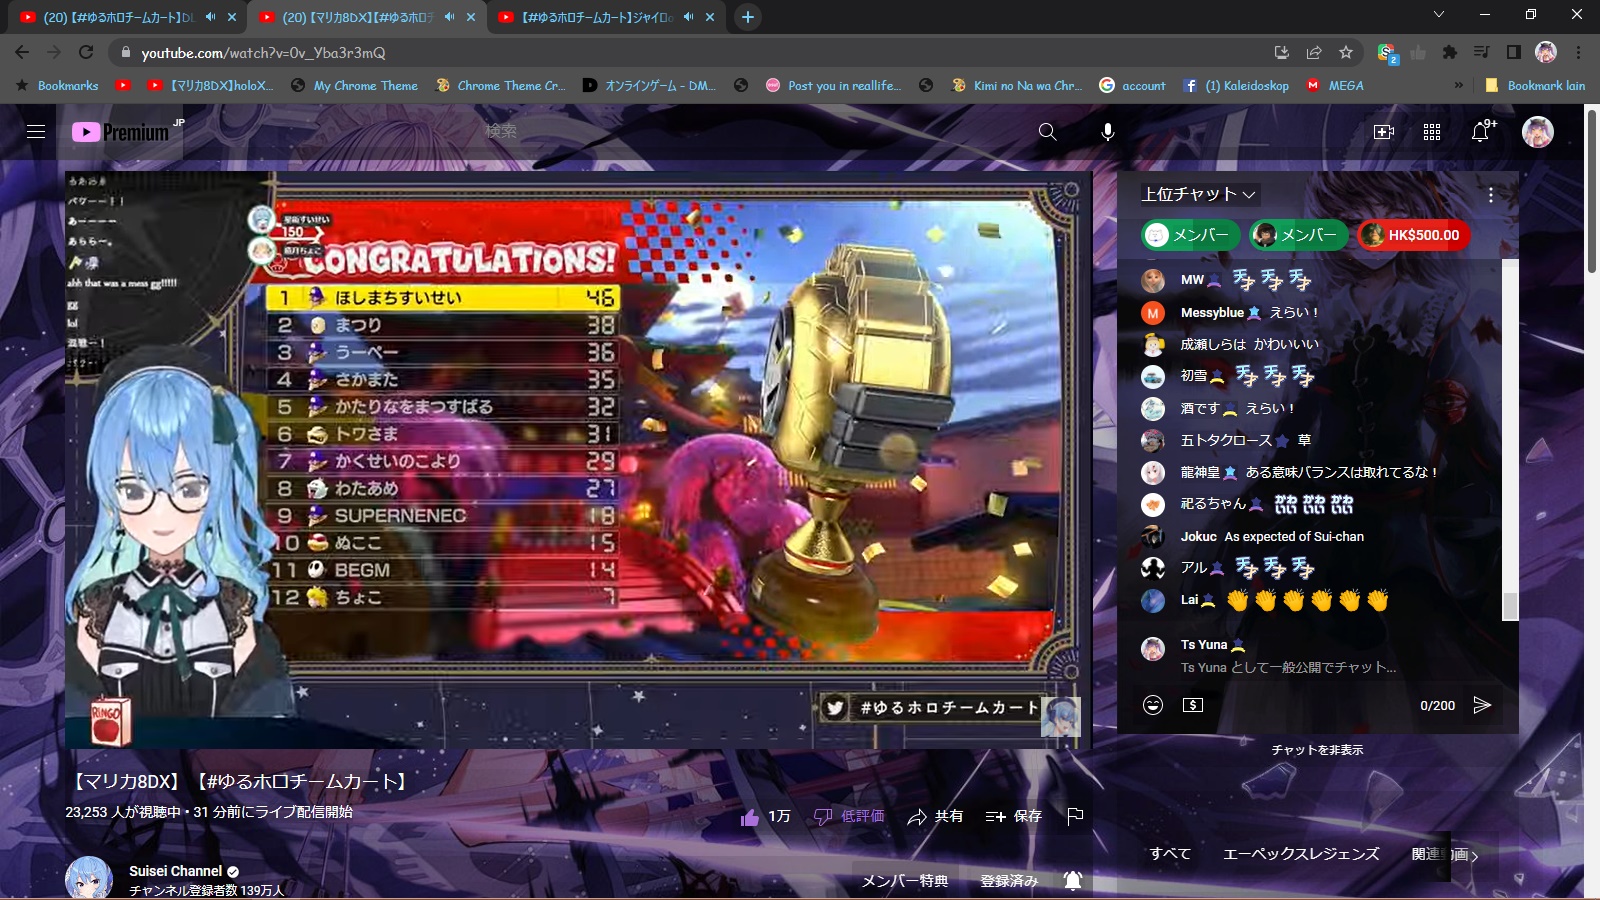
Task: Open the account Google bookmark
Action: (1133, 86)
